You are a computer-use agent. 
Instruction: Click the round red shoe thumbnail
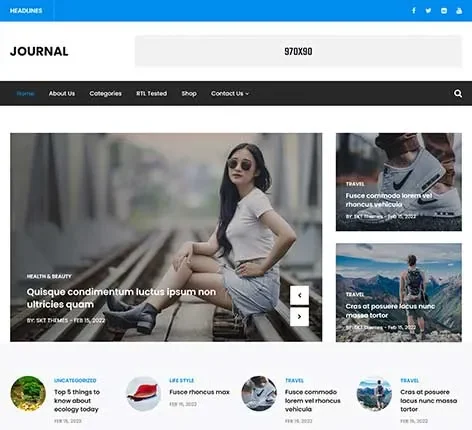143,394
